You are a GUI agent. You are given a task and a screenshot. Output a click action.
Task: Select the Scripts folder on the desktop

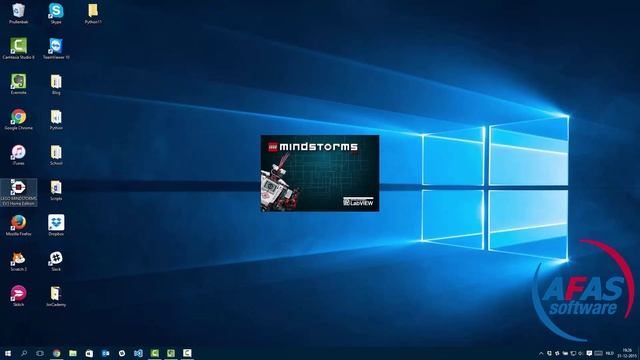point(56,190)
